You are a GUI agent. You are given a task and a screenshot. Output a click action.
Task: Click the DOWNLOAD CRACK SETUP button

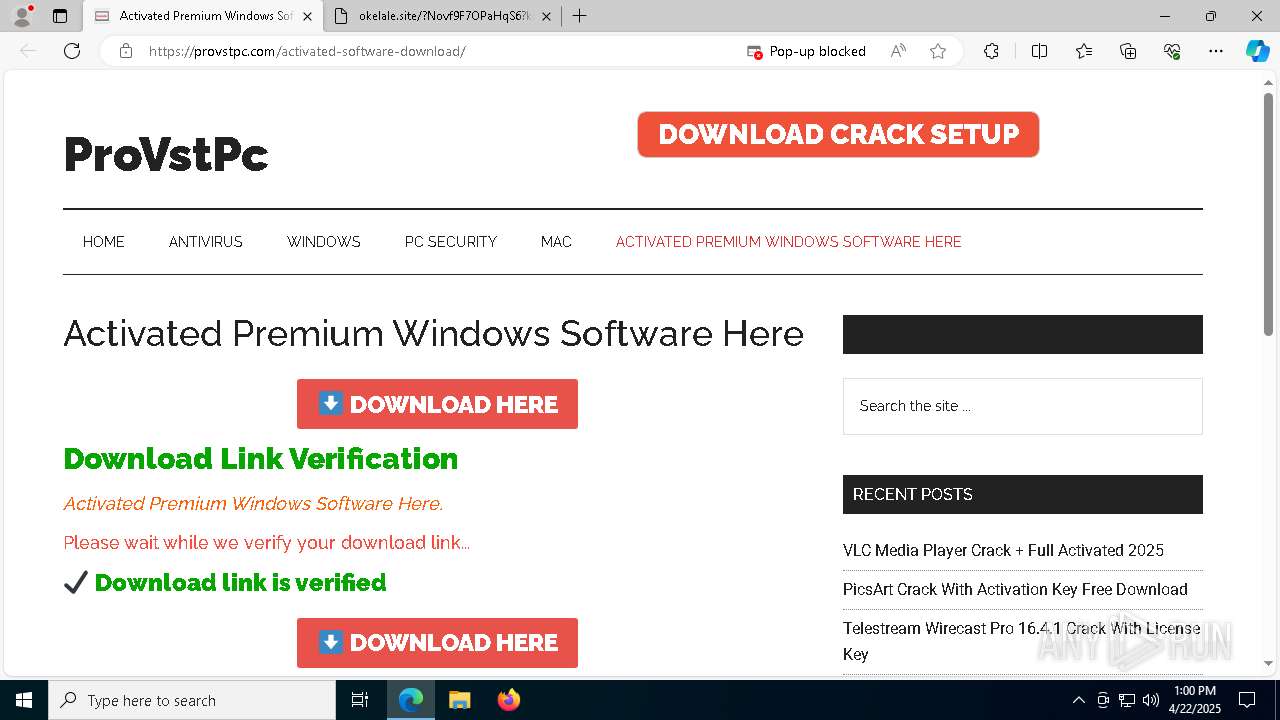point(838,134)
